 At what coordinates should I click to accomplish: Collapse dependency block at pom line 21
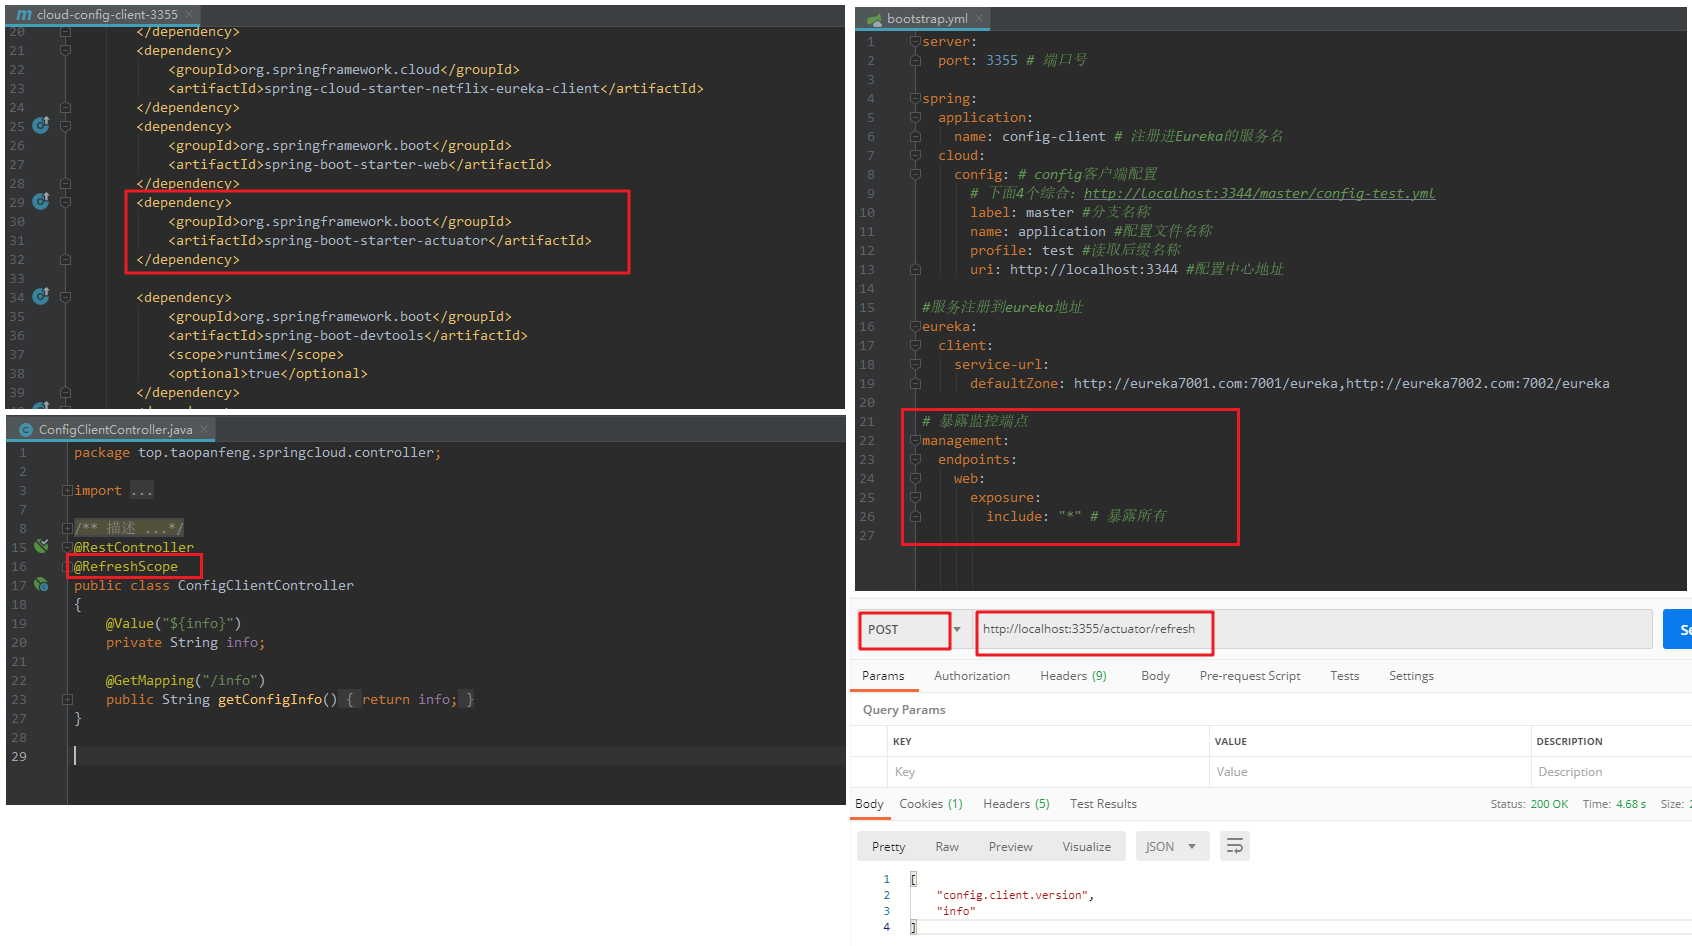pyautogui.click(x=65, y=50)
